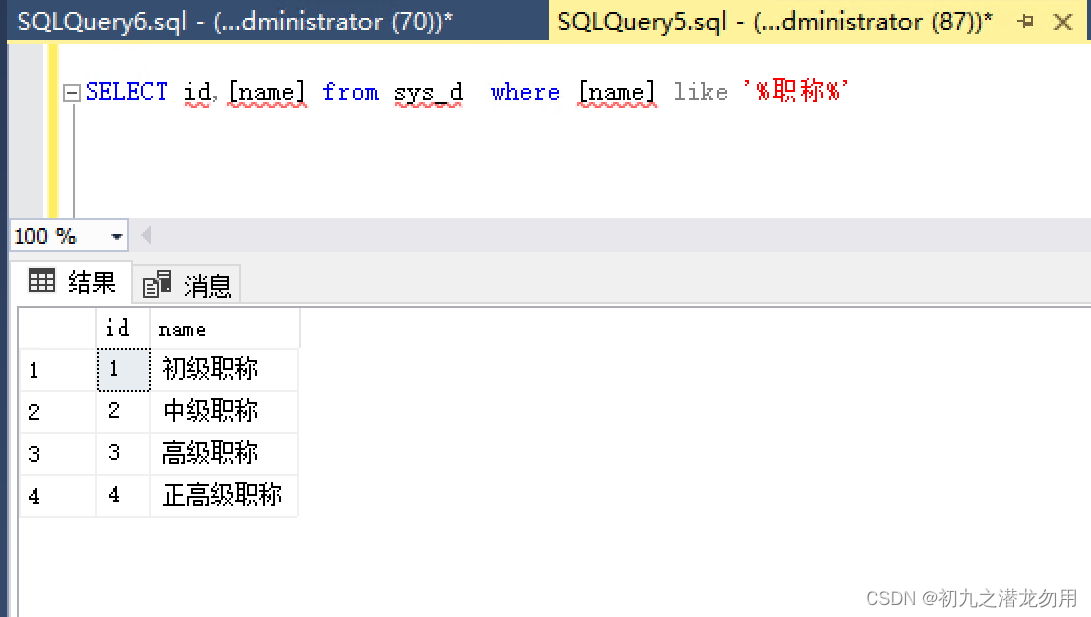The image size is (1091, 617).
Task: Click the messages tab icon
Action: tap(157, 285)
